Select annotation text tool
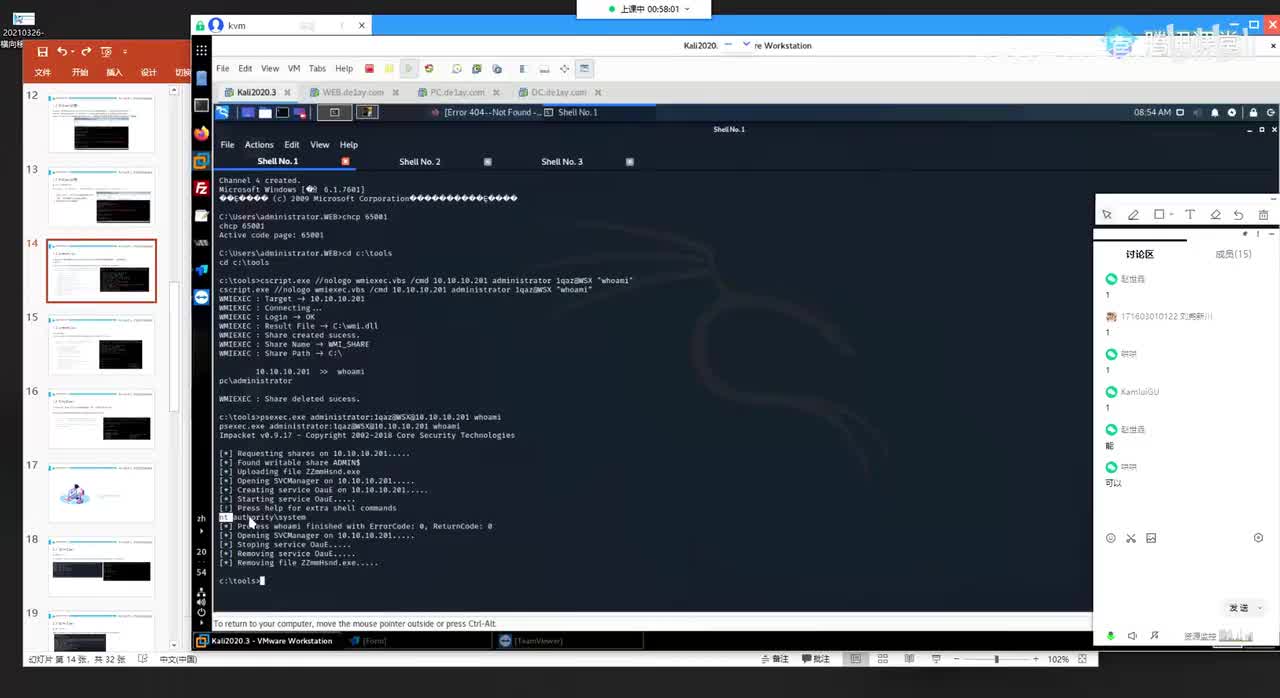This screenshot has width=1280, height=698. pyautogui.click(x=1190, y=215)
